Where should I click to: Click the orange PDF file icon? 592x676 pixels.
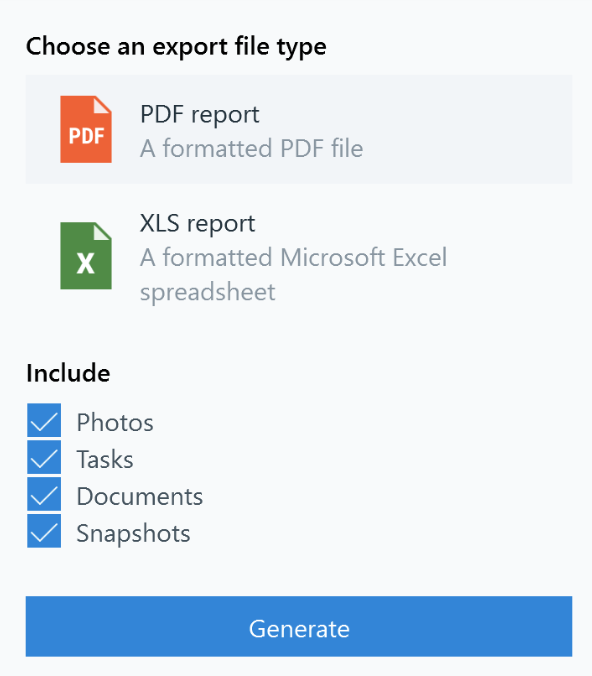86,129
